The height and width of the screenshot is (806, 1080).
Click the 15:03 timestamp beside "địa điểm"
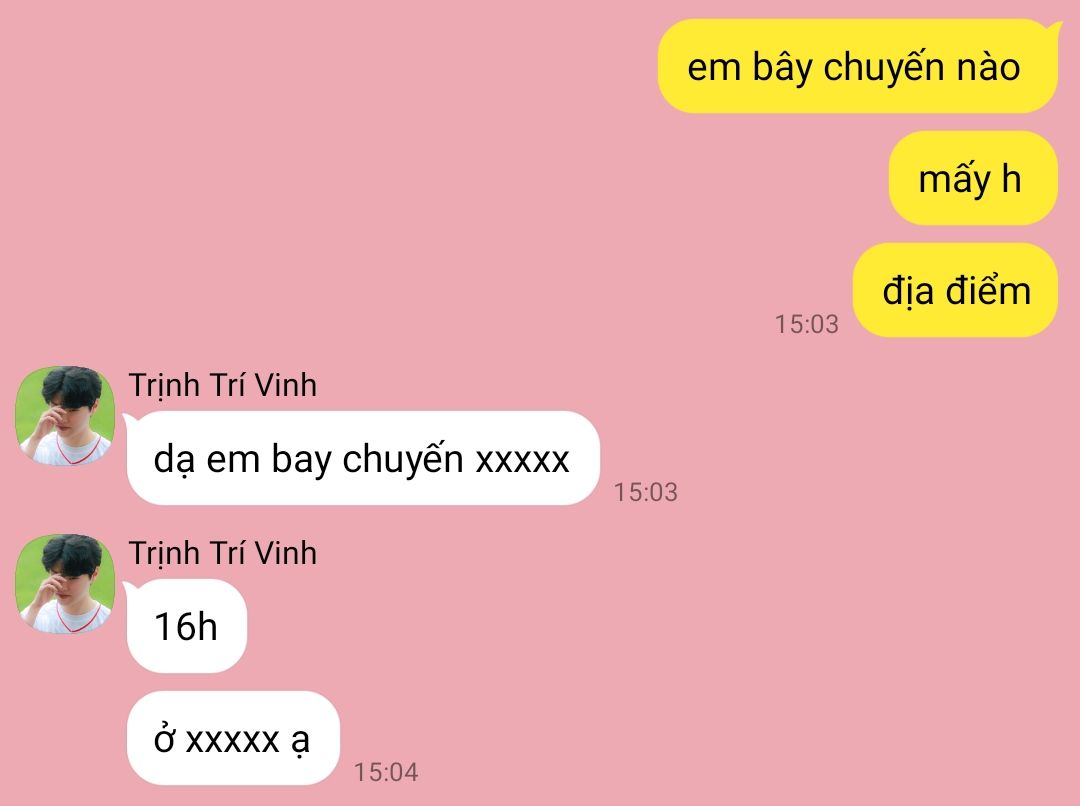(x=807, y=324)
